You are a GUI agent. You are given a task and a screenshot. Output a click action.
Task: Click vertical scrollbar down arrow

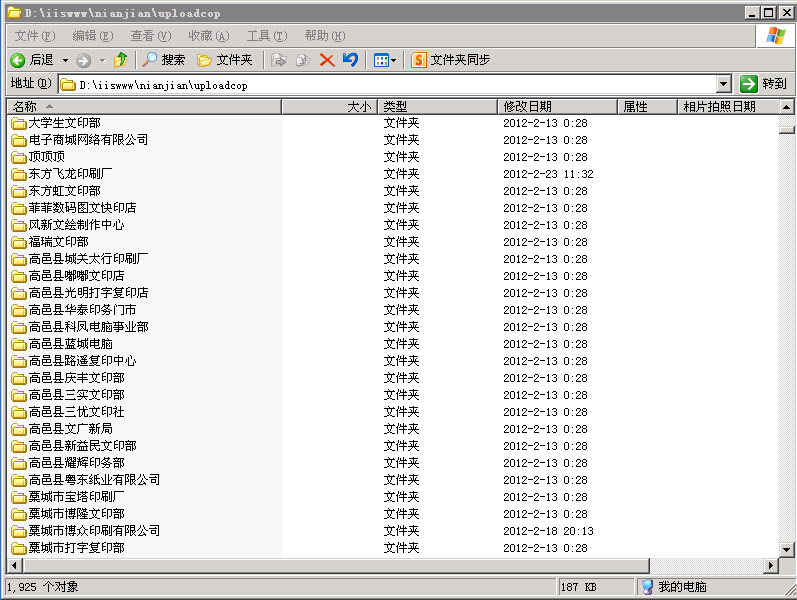pyautogui.click(x=786, y=549)
